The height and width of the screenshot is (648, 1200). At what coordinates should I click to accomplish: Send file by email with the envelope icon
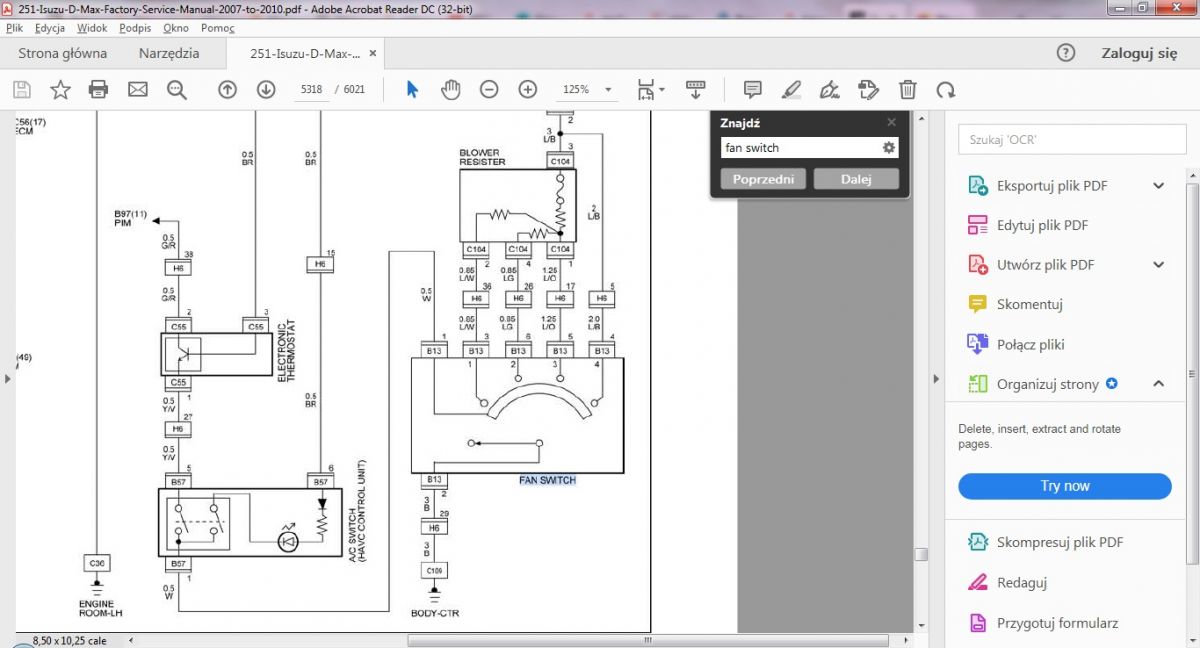[137, 90]
